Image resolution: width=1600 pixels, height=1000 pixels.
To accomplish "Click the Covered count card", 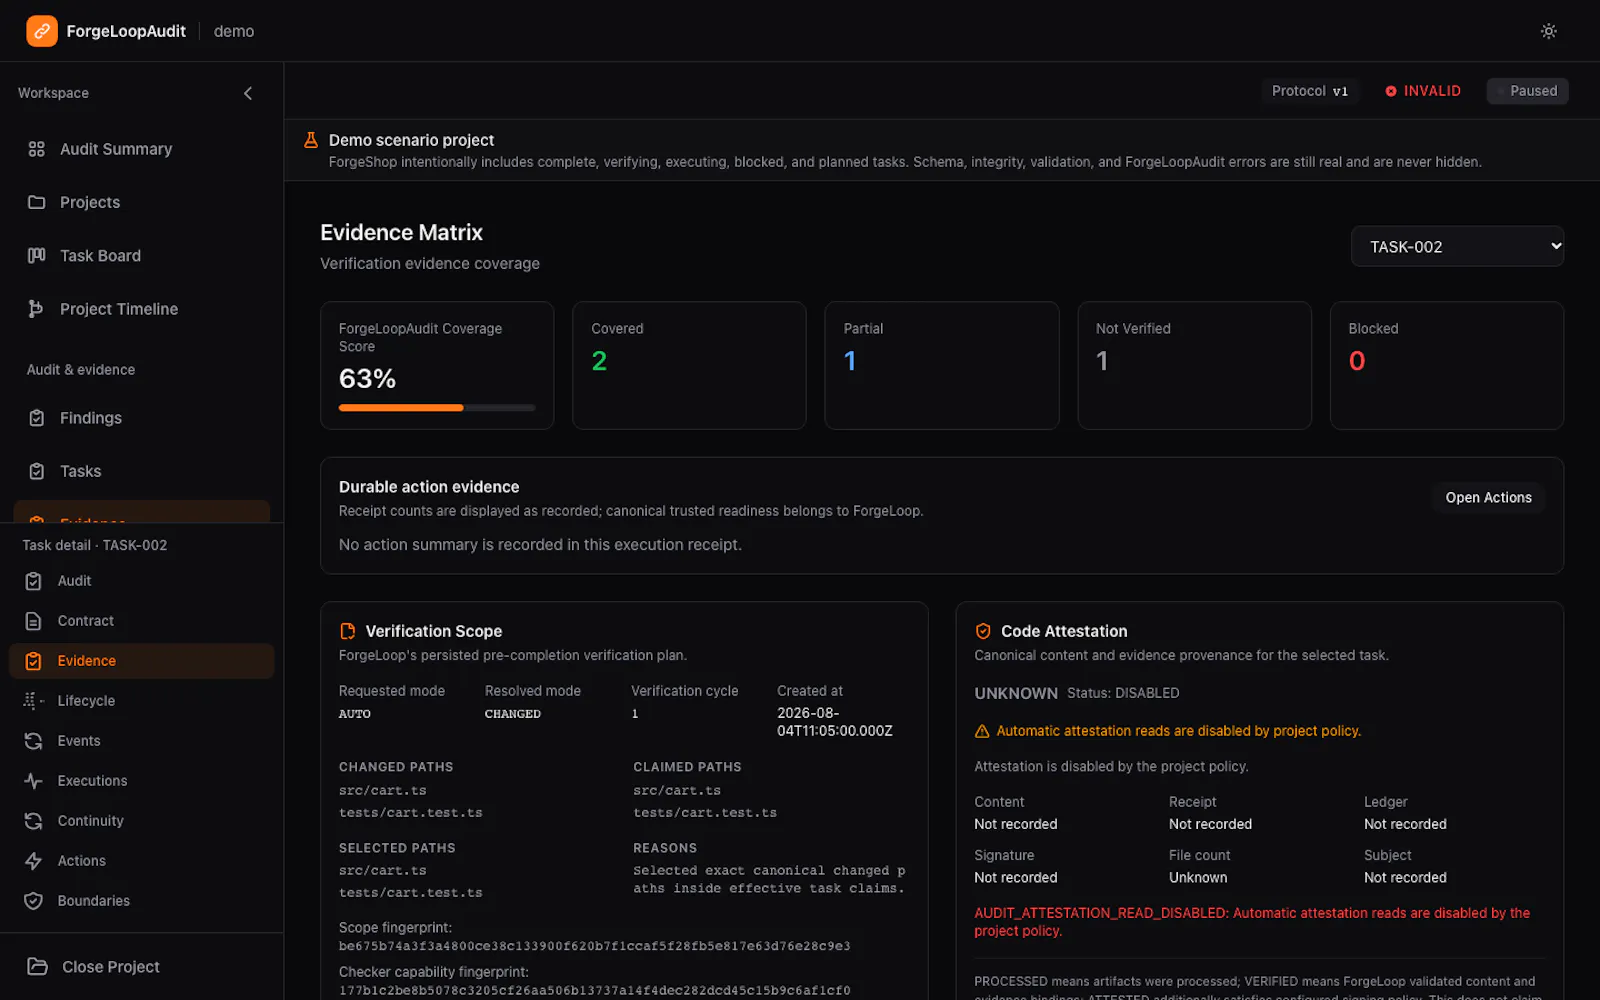I will pyautogui.click(x=689, y=365).
